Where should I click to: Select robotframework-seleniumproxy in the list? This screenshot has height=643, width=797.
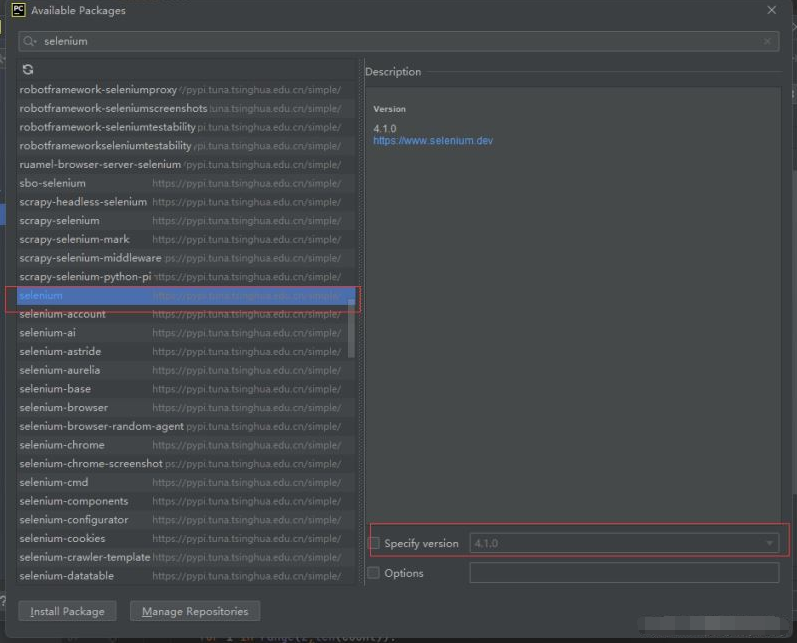tap(186, 90)
